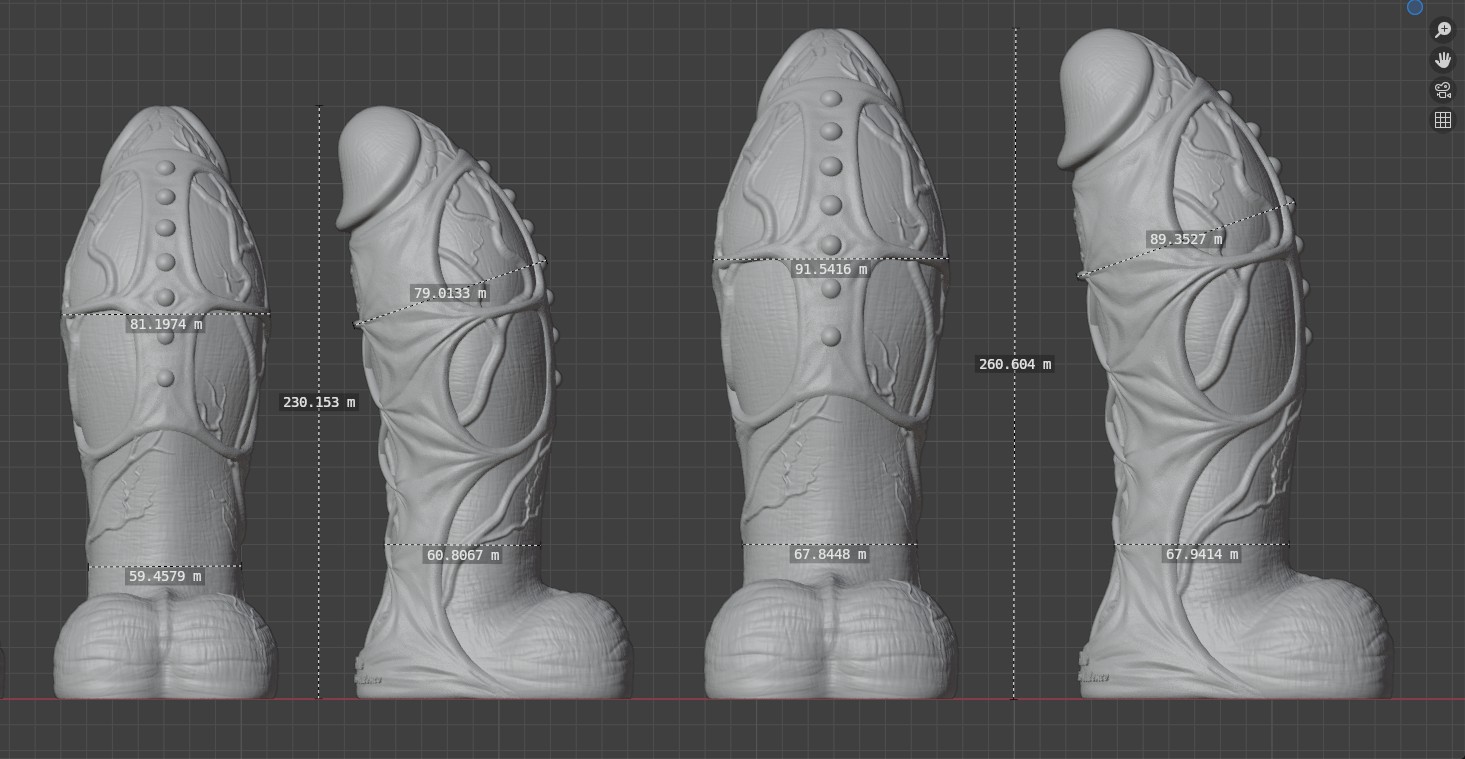
Task: Click the 81.1974 m width measurement
Action: click(x=166, y=324)
